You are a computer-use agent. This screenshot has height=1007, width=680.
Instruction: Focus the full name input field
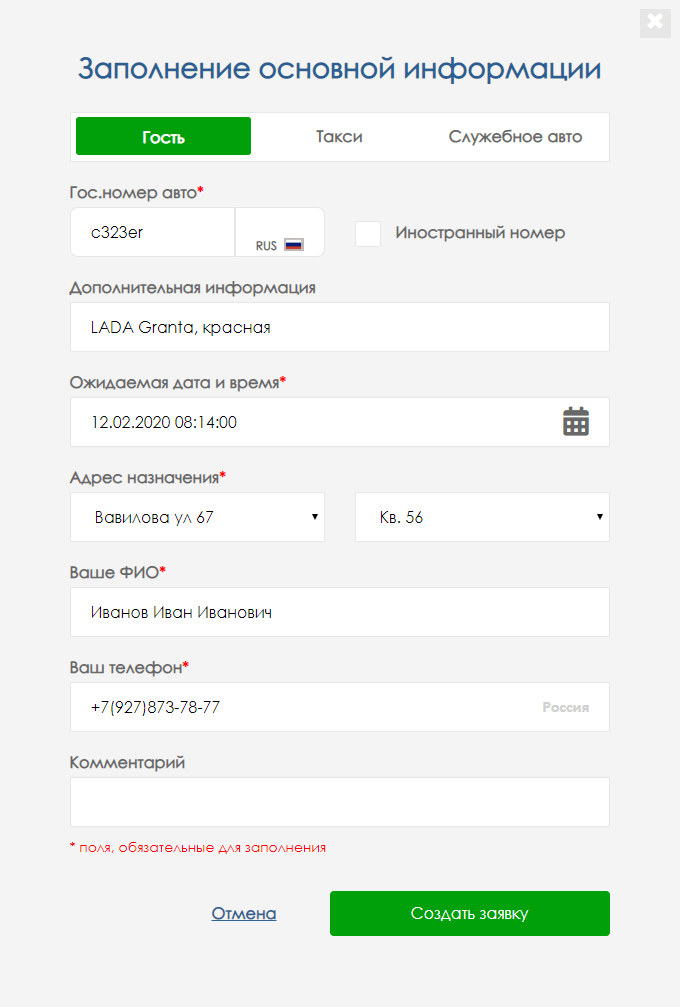point(339,612)
